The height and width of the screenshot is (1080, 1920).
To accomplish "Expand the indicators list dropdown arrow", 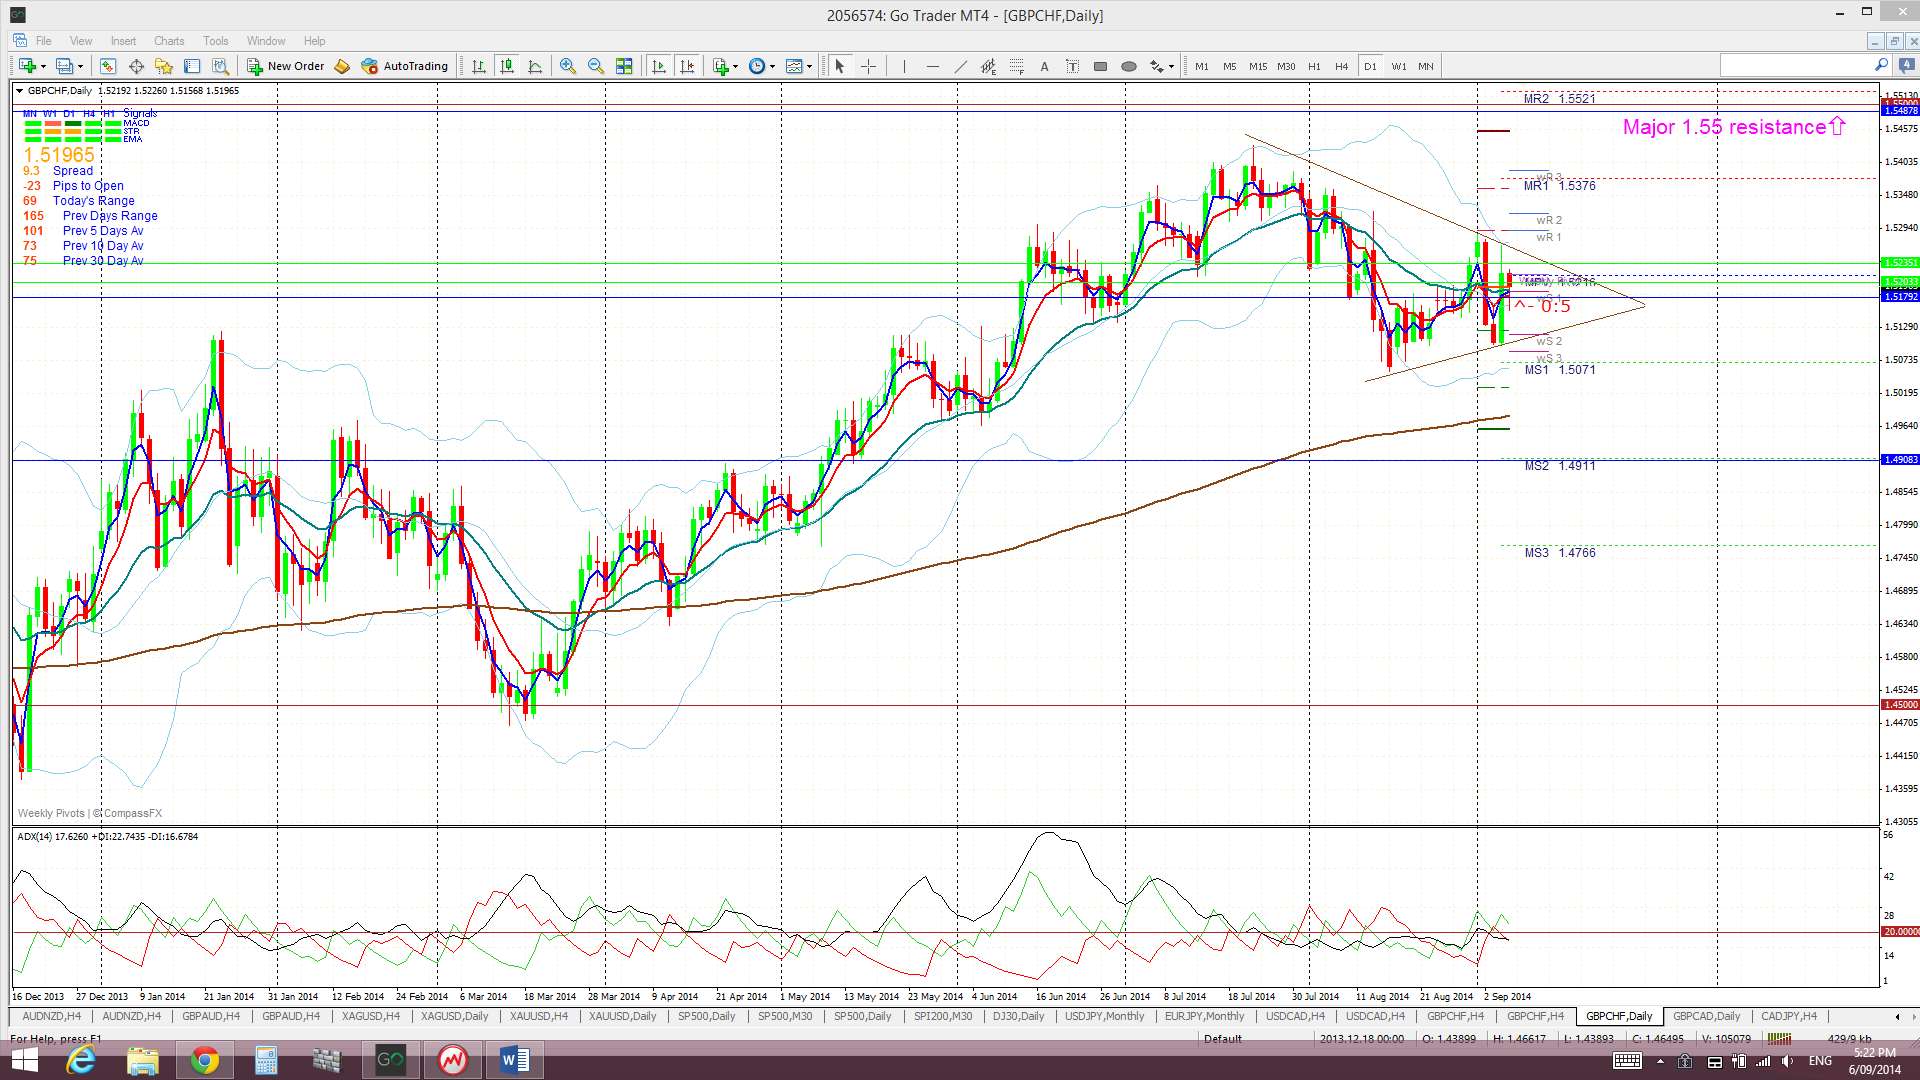I will click(x=736, y=66).
